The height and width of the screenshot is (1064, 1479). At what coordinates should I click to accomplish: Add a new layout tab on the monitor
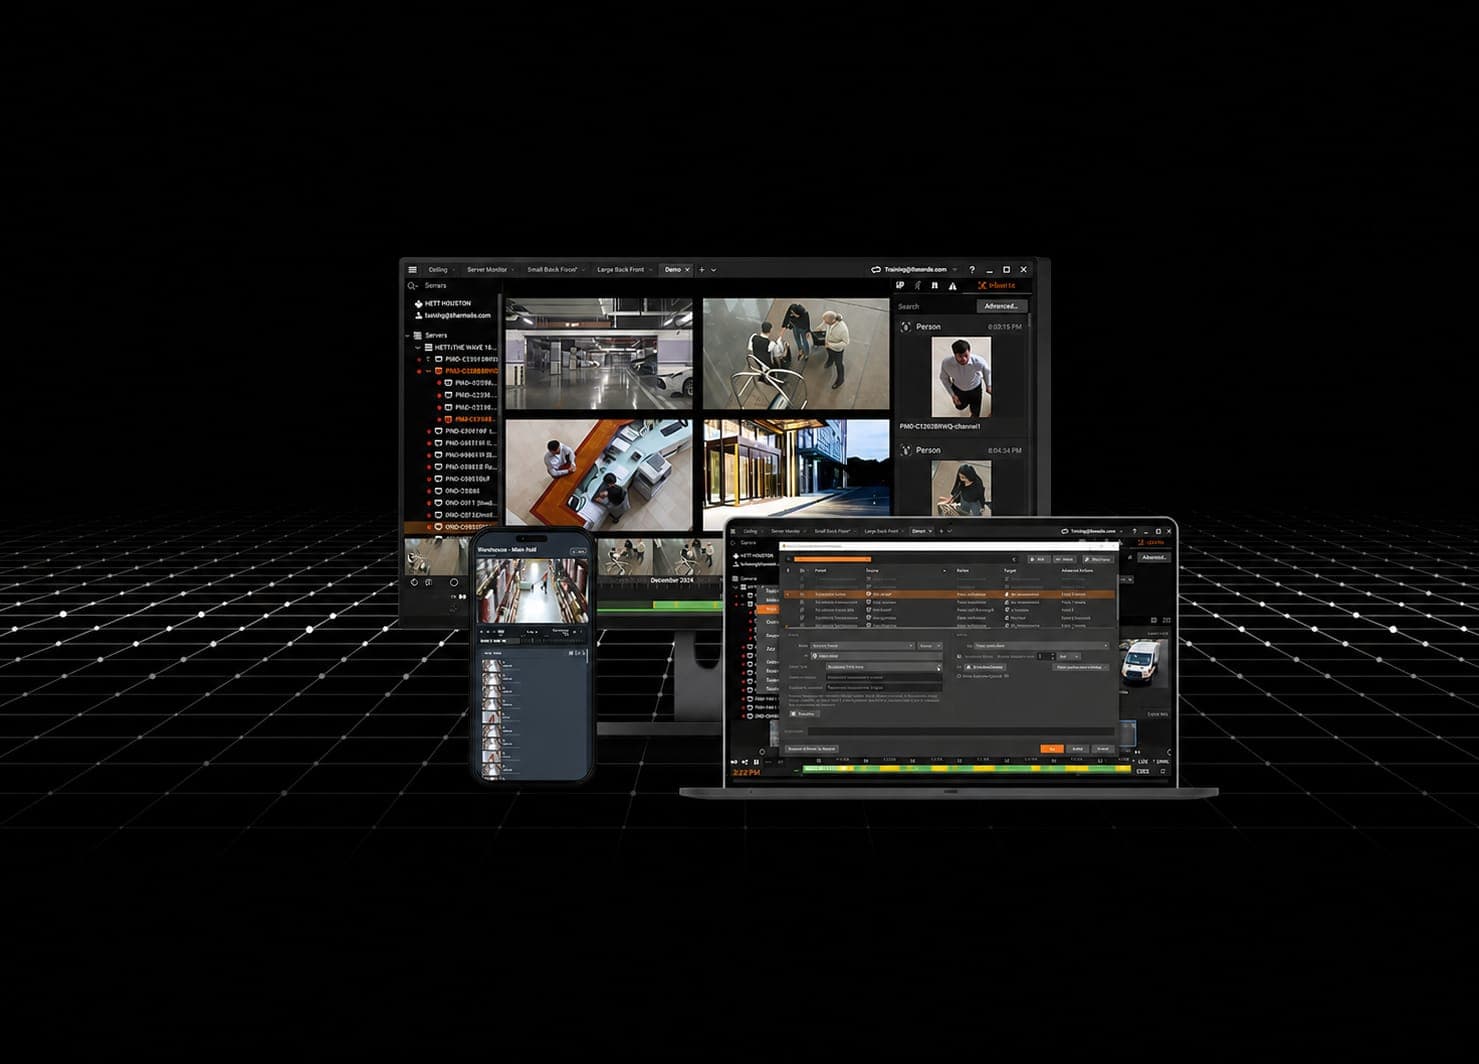[x=702, y=270]
